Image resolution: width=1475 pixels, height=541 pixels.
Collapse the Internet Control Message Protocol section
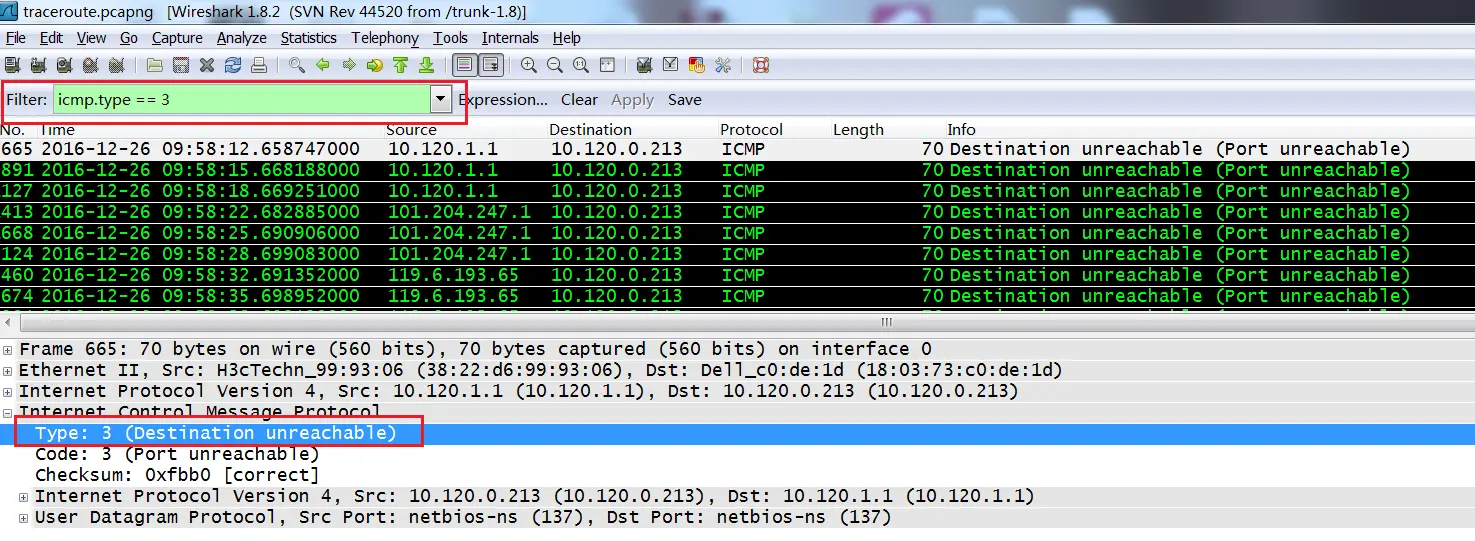[x=8, y=412]
